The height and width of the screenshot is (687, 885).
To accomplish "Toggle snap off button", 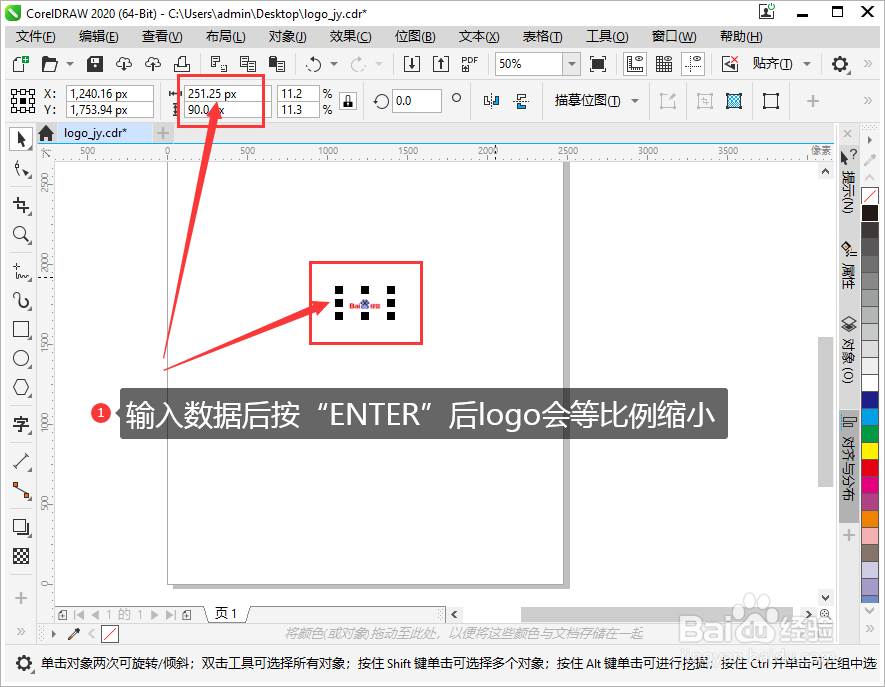I will (730, 64).
